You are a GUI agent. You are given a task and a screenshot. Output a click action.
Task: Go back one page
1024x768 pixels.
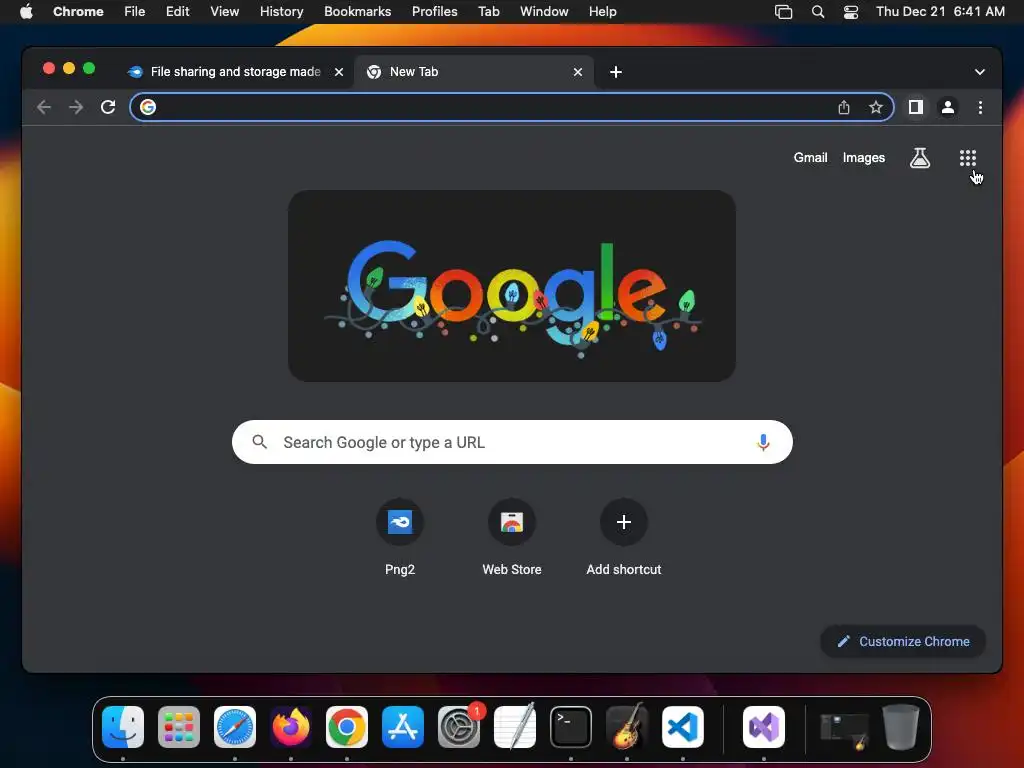coord(44,107)
